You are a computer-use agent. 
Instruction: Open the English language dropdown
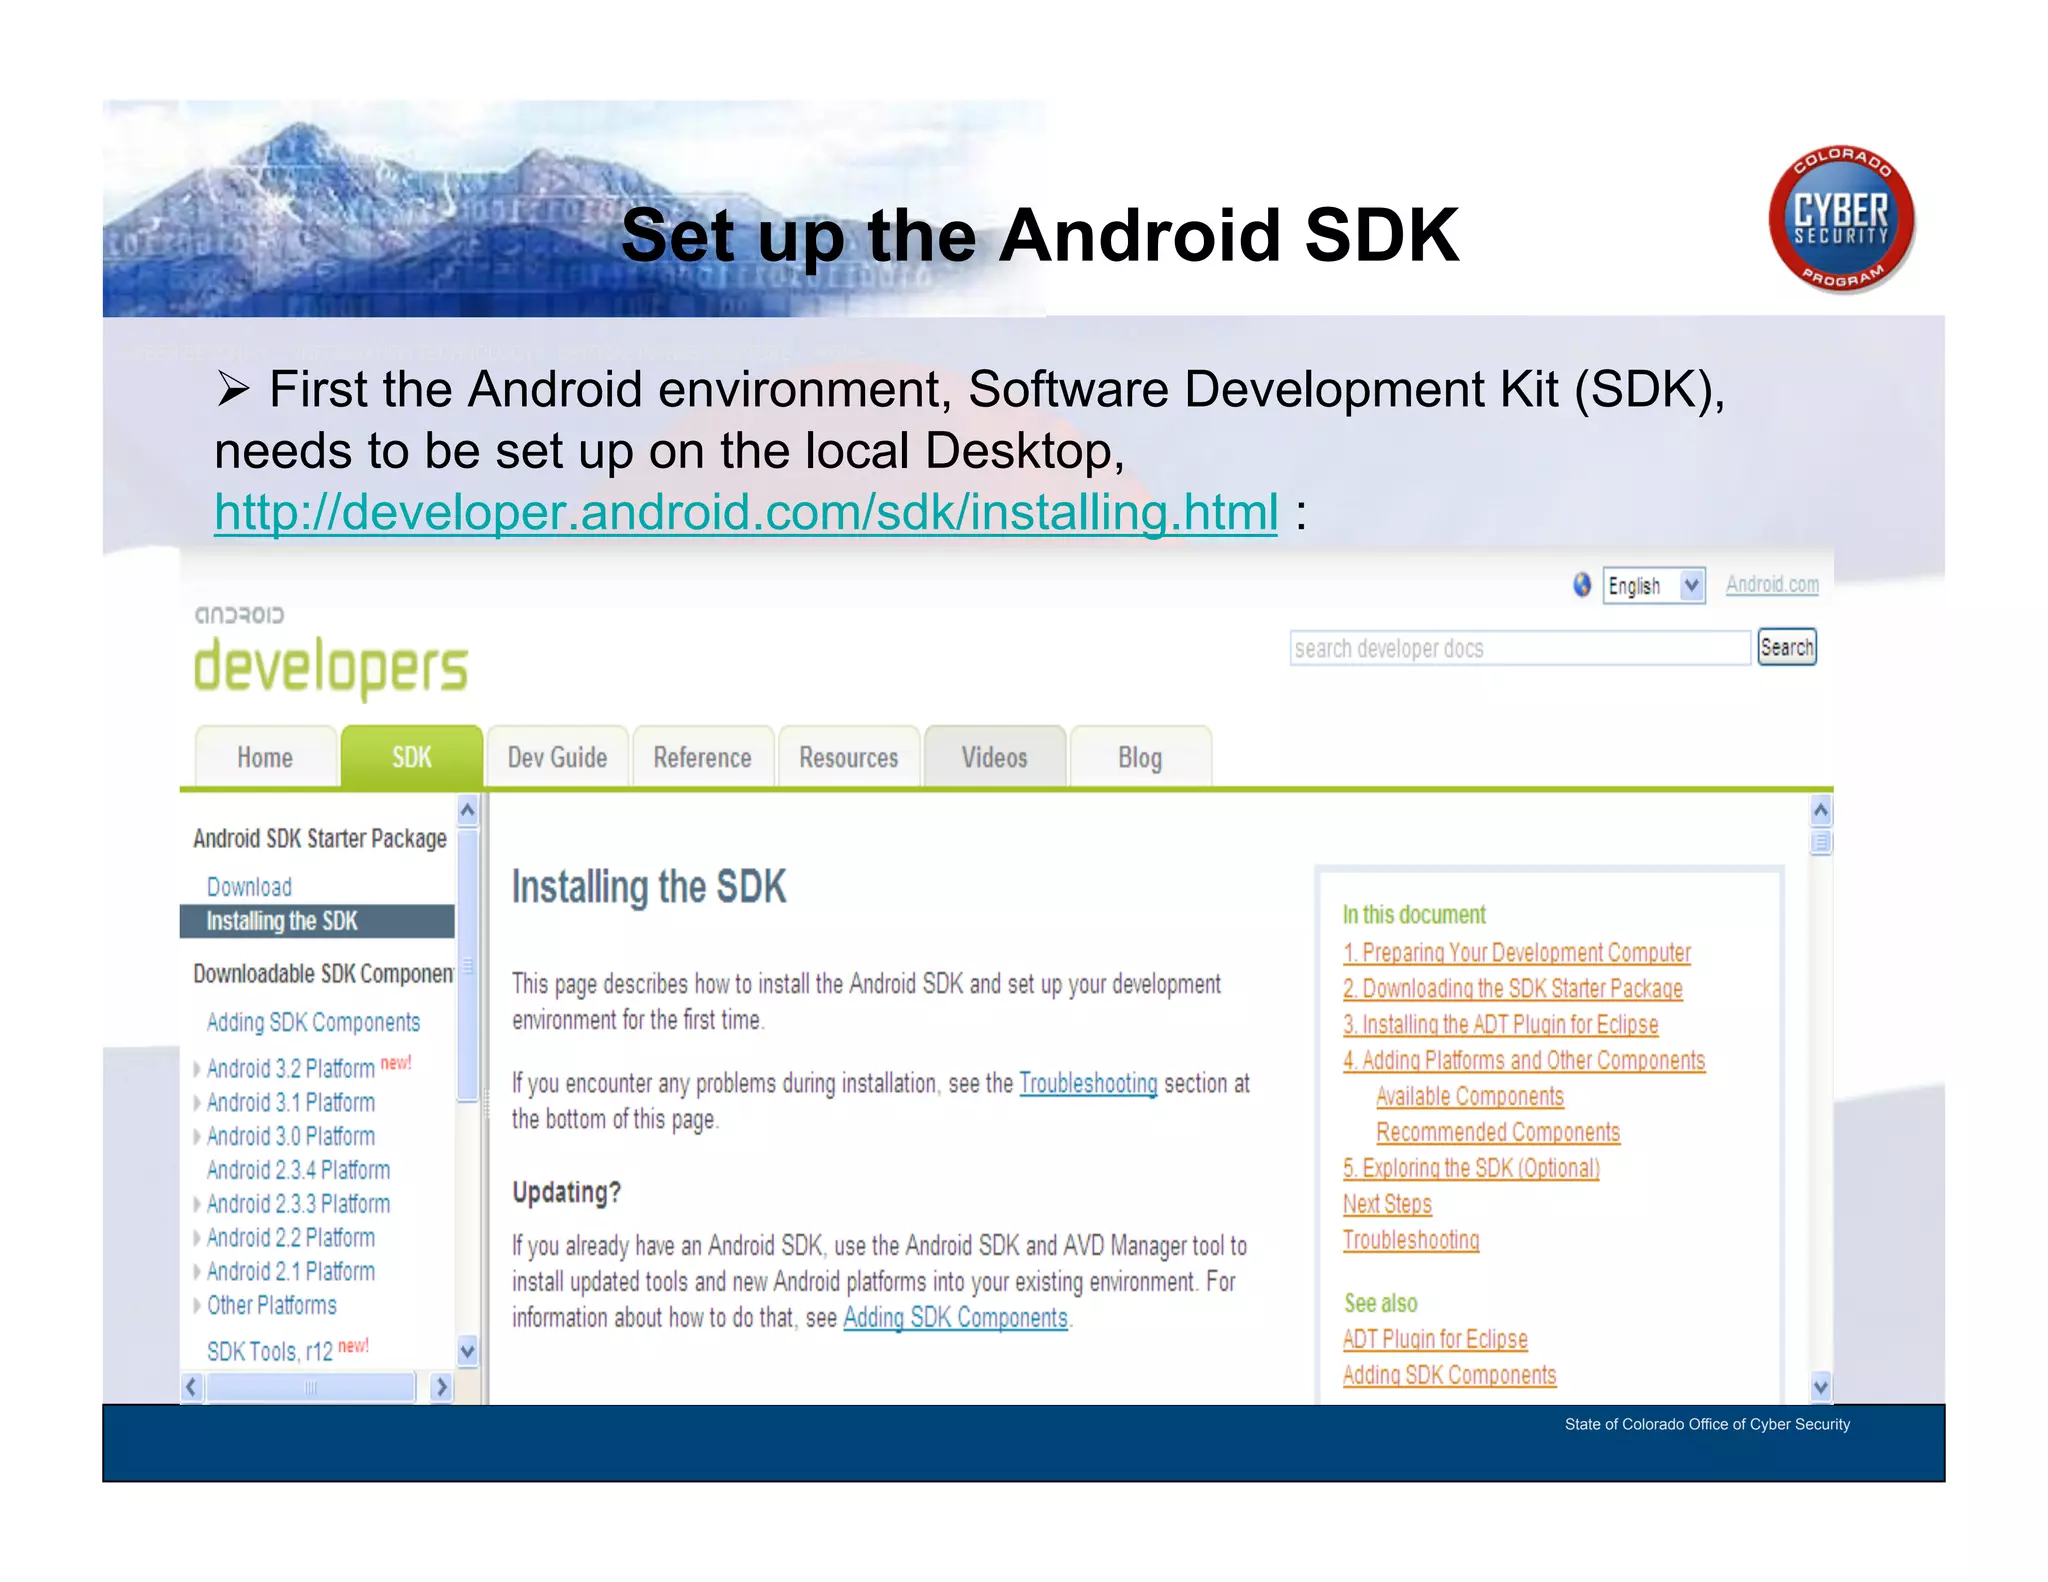pyautogui.click(x=1691, y=585)
